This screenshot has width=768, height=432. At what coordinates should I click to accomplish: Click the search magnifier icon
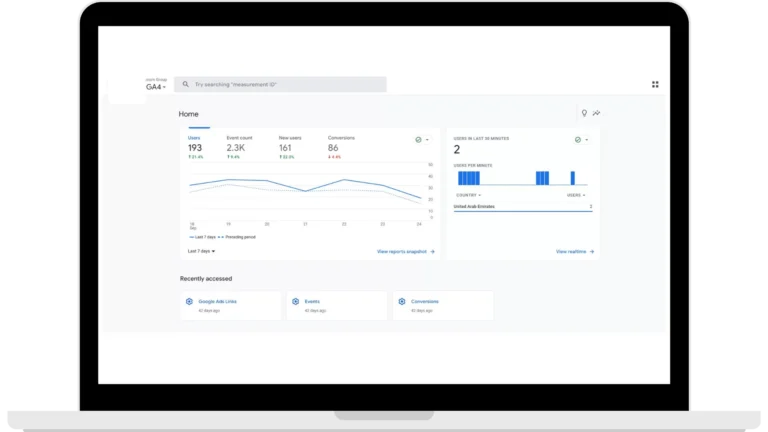coord(186,84)
